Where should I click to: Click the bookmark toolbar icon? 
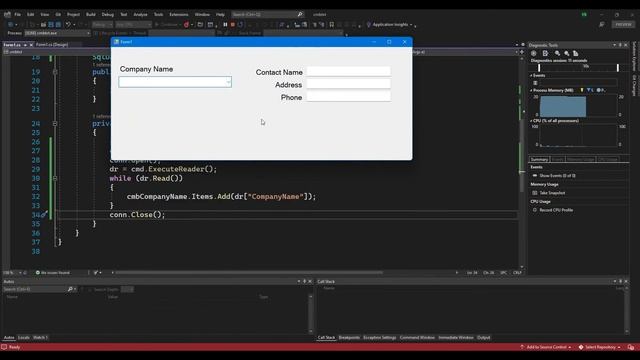tap(331, 24)
